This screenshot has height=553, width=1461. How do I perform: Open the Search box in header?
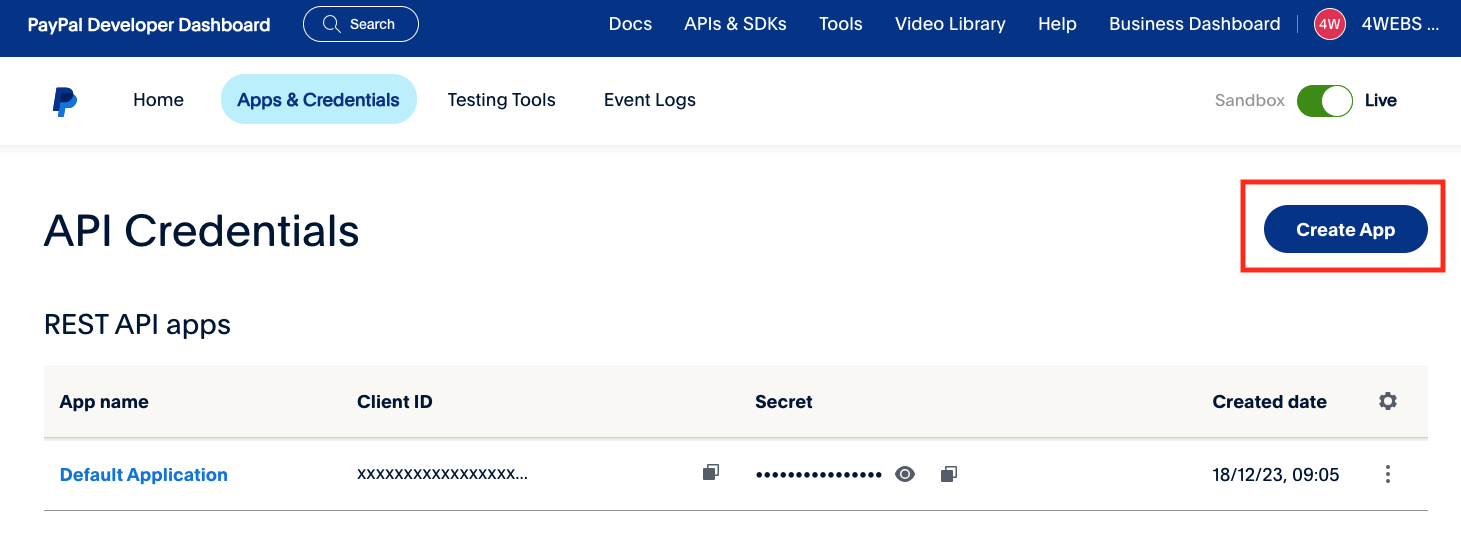point(361,24)
